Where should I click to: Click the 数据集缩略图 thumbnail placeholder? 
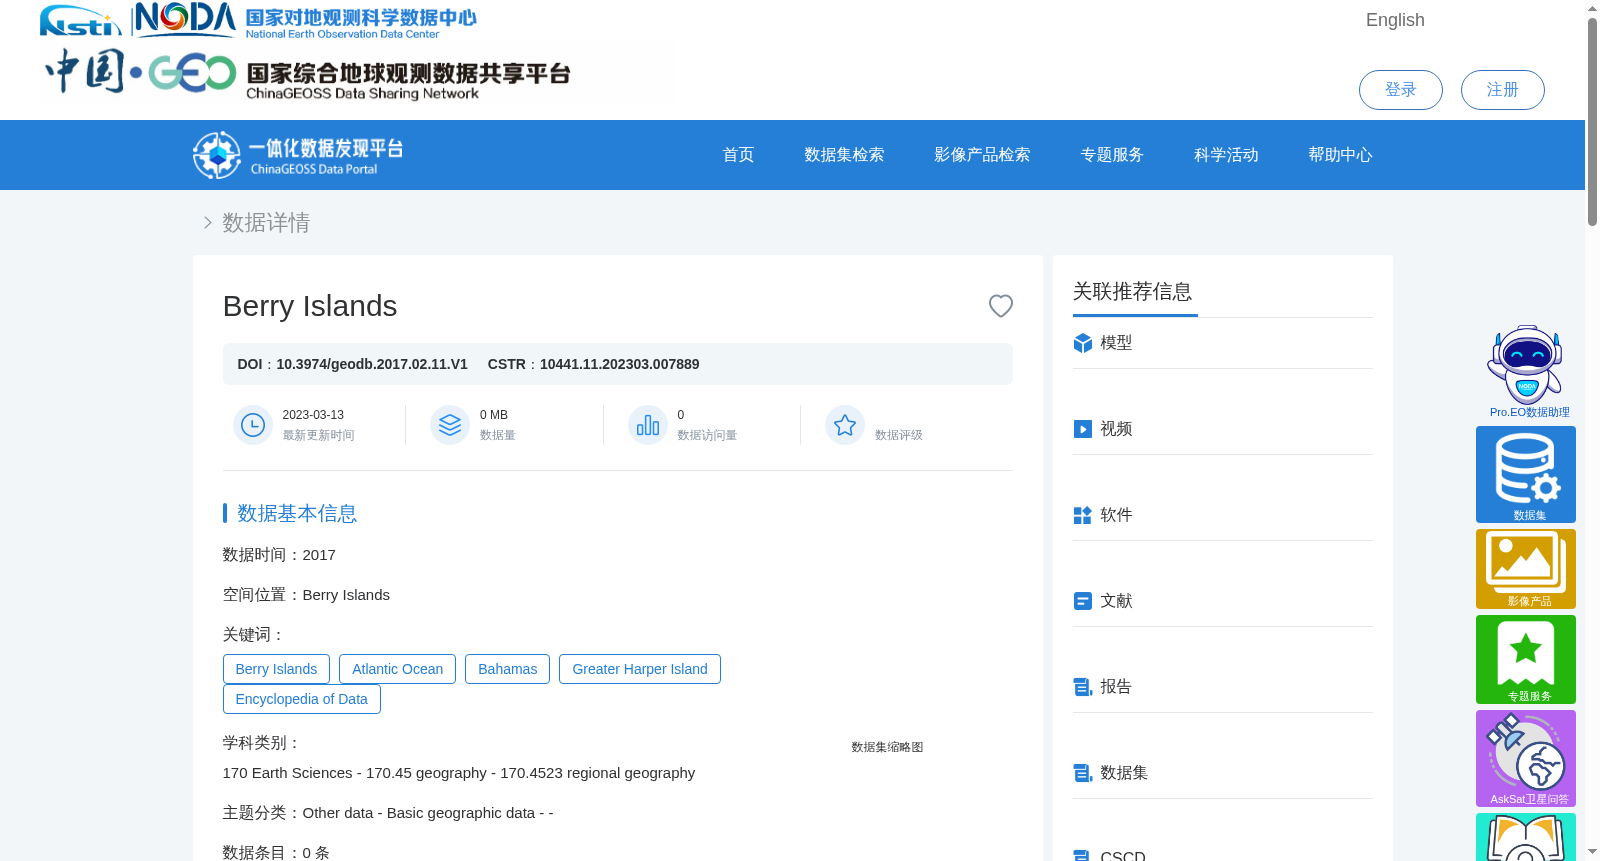pyautogui.click(x=887, y=747)
